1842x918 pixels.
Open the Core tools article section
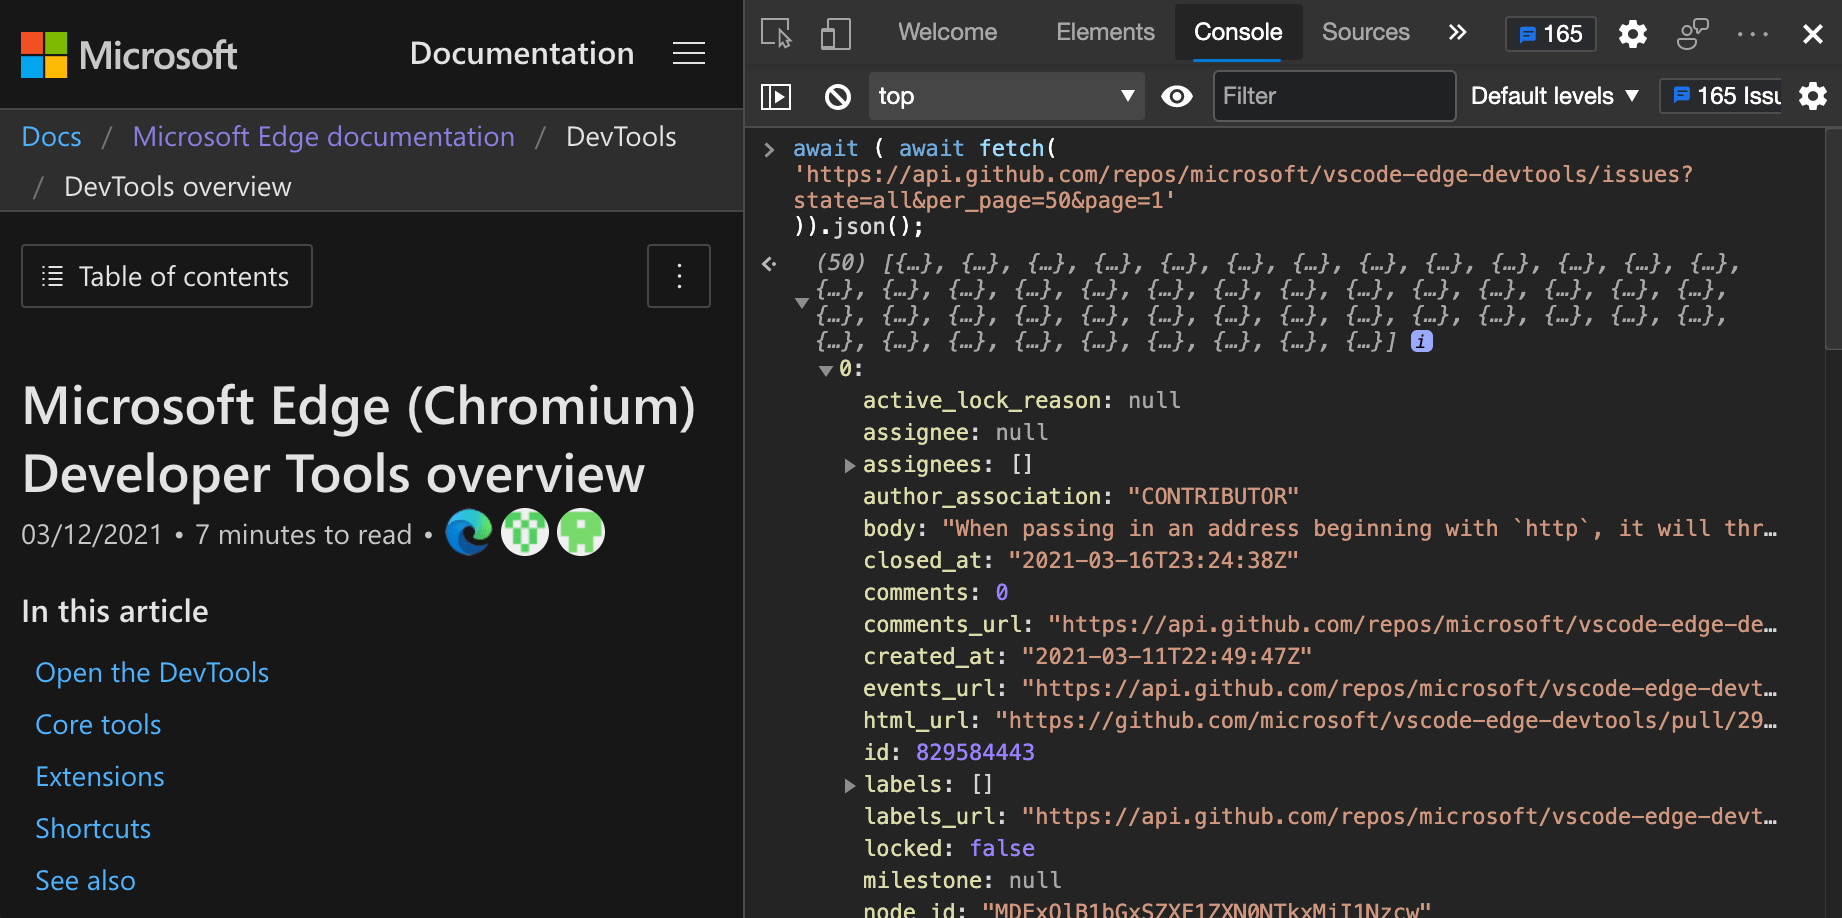point(98,724)
